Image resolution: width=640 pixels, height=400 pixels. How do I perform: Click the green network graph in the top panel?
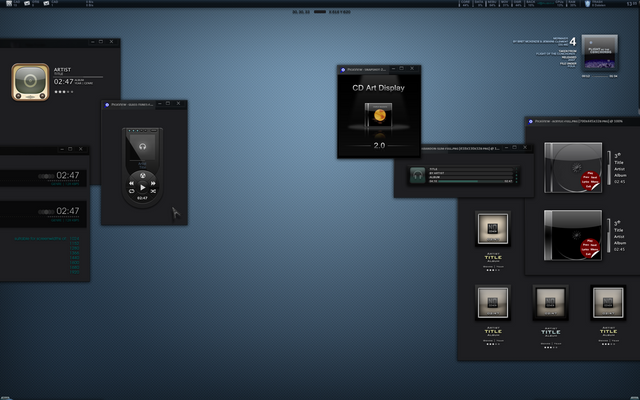tap(545, 3)
